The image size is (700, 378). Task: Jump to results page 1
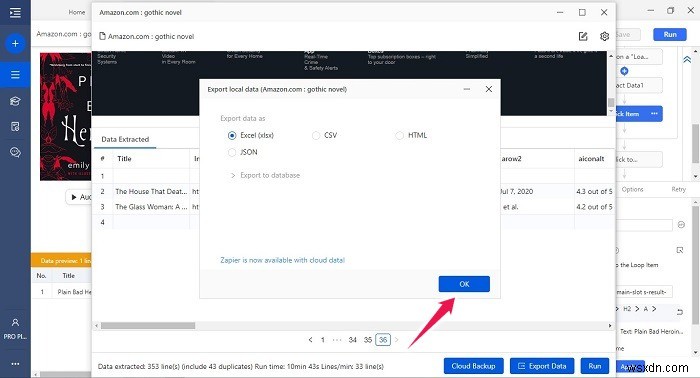pos(323,340)
